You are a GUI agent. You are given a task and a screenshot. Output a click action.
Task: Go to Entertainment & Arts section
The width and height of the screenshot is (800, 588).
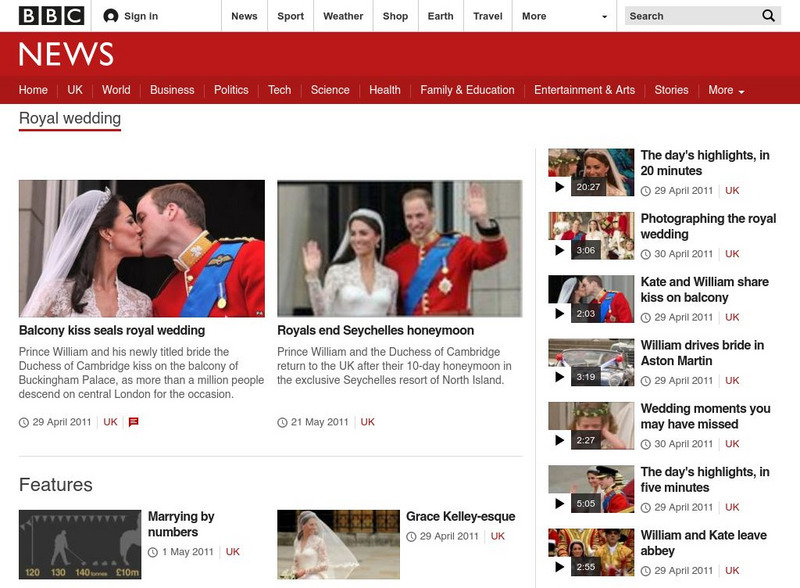pyautogui.click(x=584, y=90)
